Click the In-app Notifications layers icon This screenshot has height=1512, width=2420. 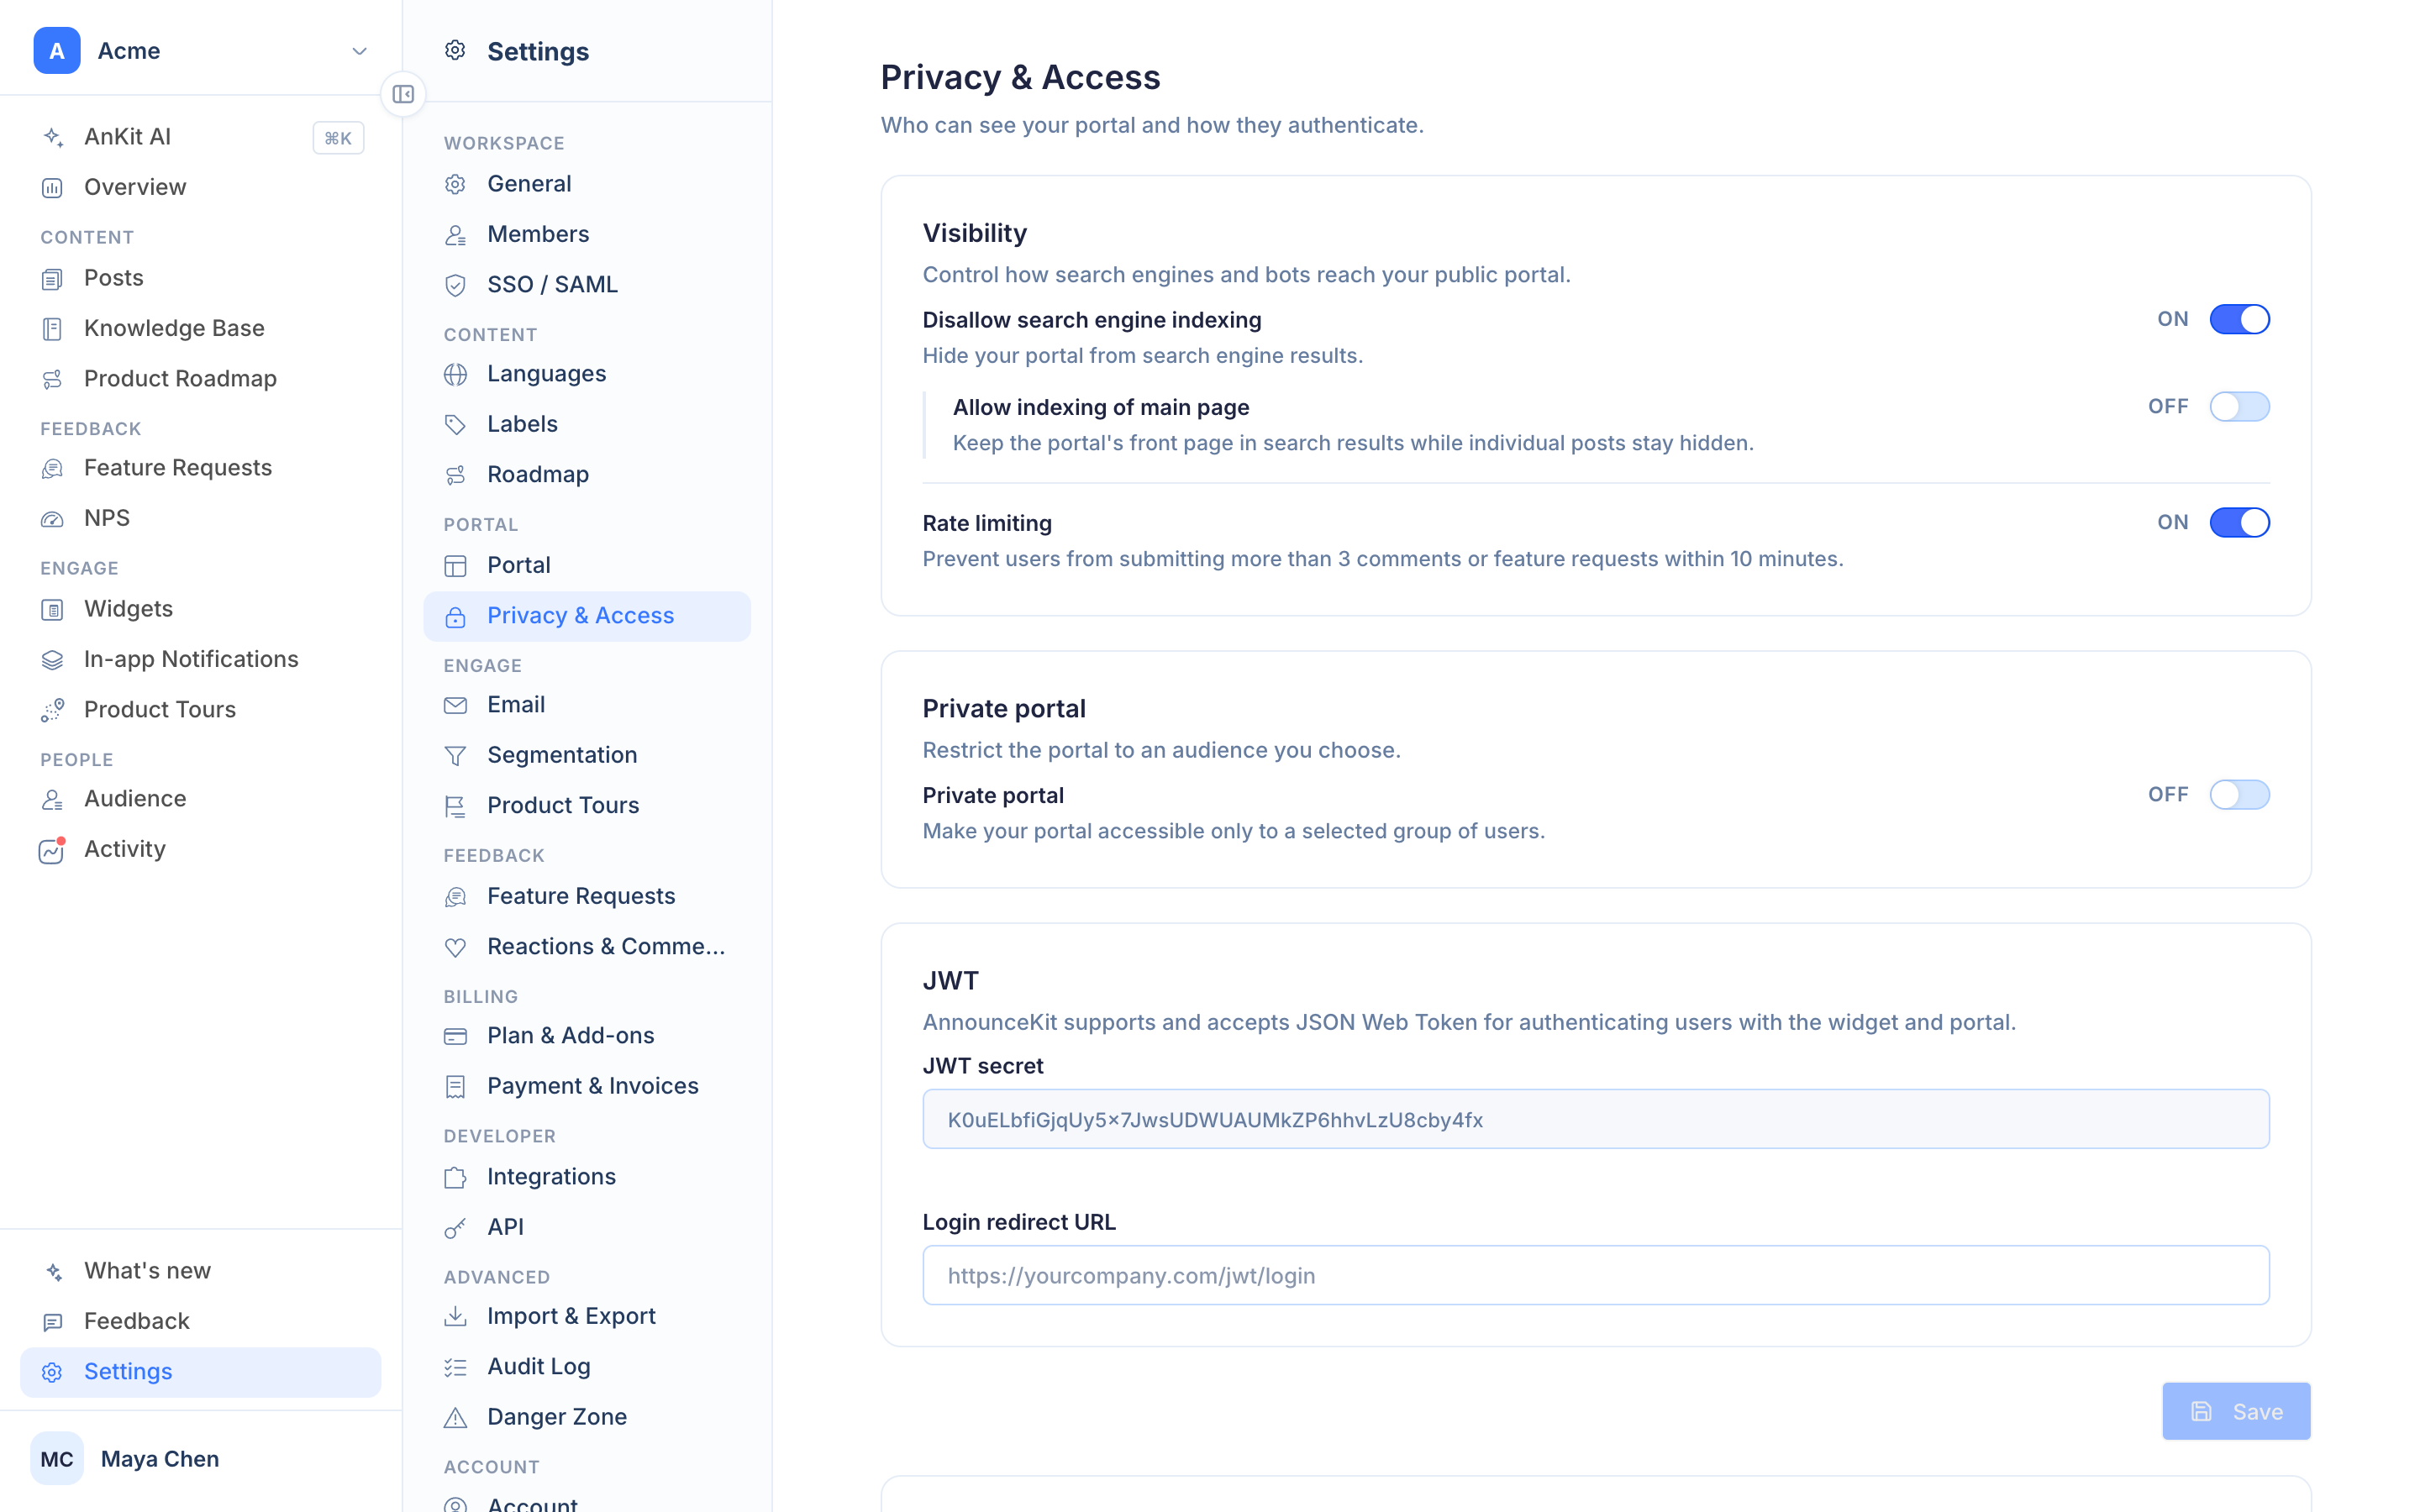(53, 660)
